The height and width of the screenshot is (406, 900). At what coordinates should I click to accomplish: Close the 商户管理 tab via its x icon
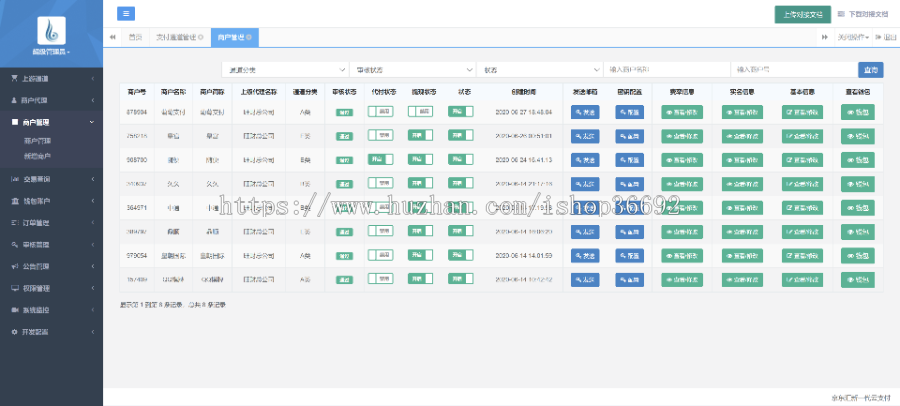click(249, 37)
